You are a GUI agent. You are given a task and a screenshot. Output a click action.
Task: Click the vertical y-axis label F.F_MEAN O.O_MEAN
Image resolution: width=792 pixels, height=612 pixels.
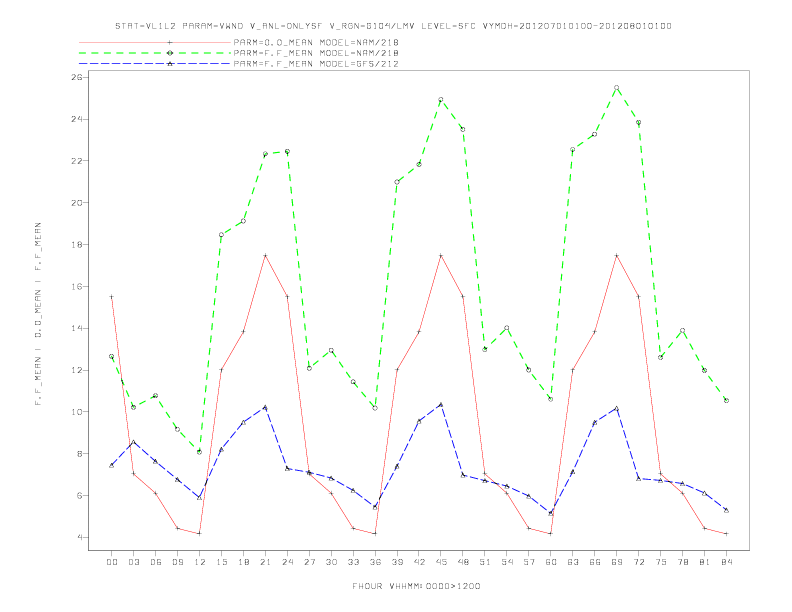(x=38, y=314)
